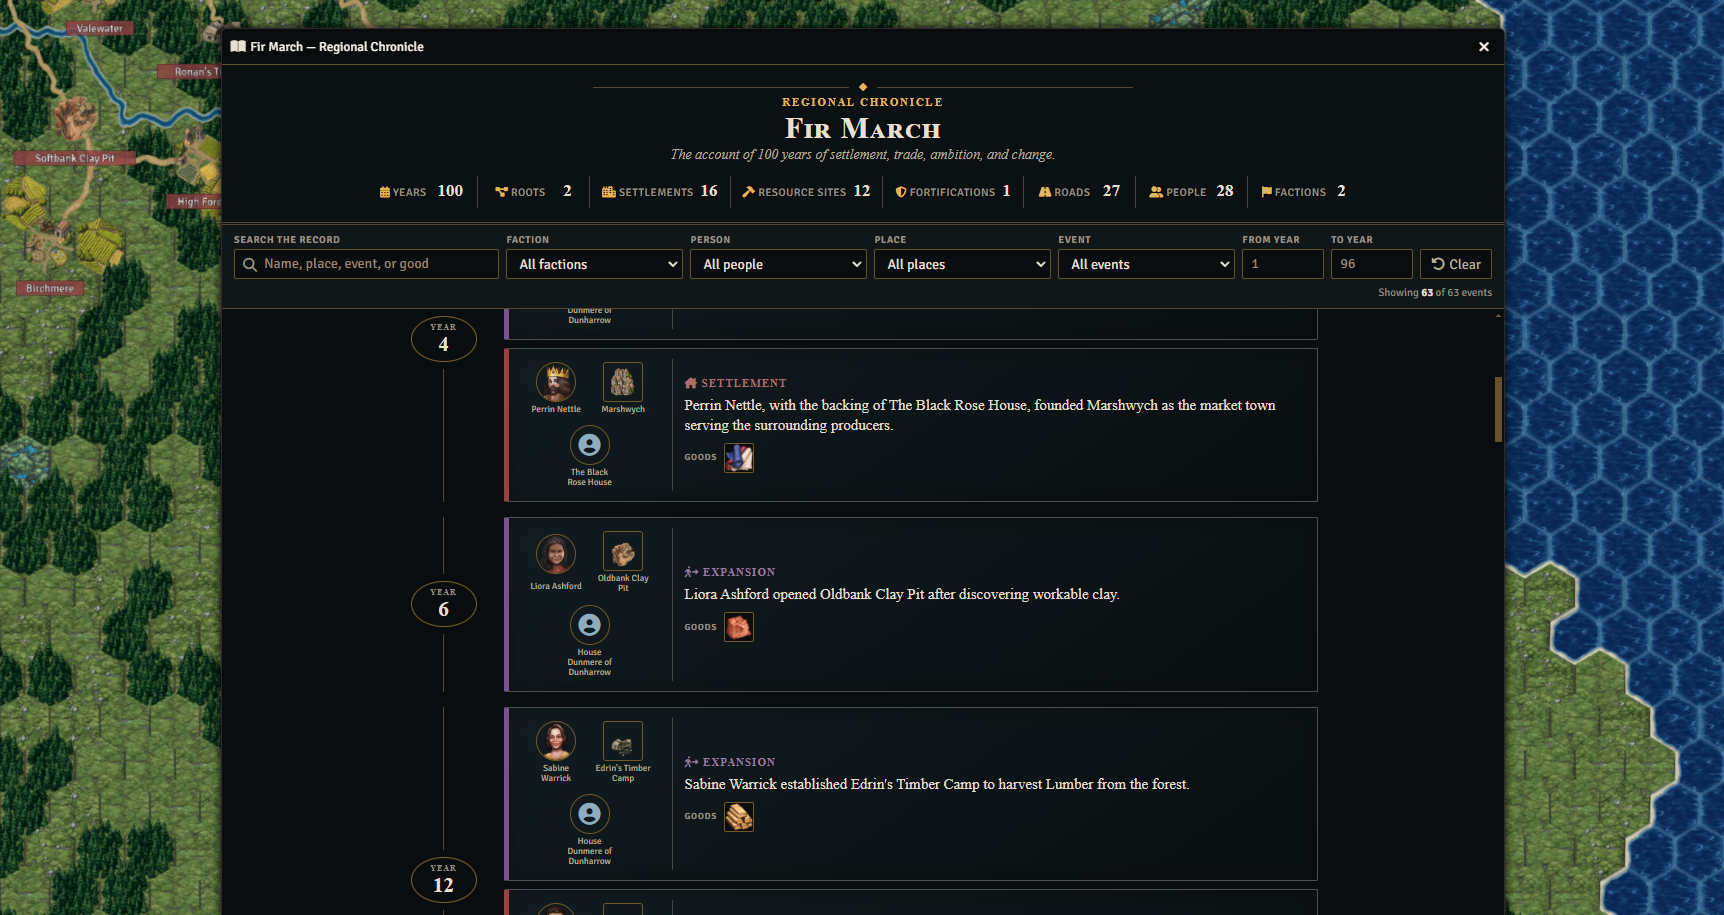
Task: Click Liora Ashford's portrait icon
Action: tap(556, 554)
